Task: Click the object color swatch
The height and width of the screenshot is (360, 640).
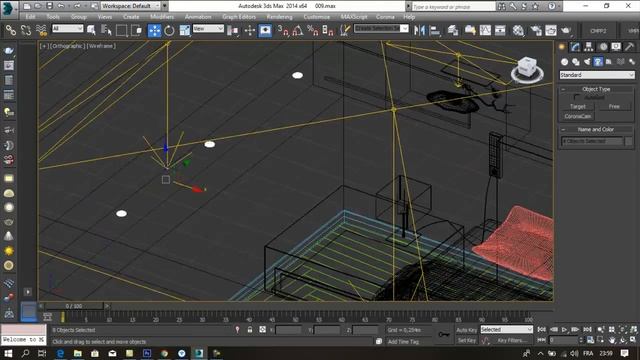Action: tap(629, 141)
